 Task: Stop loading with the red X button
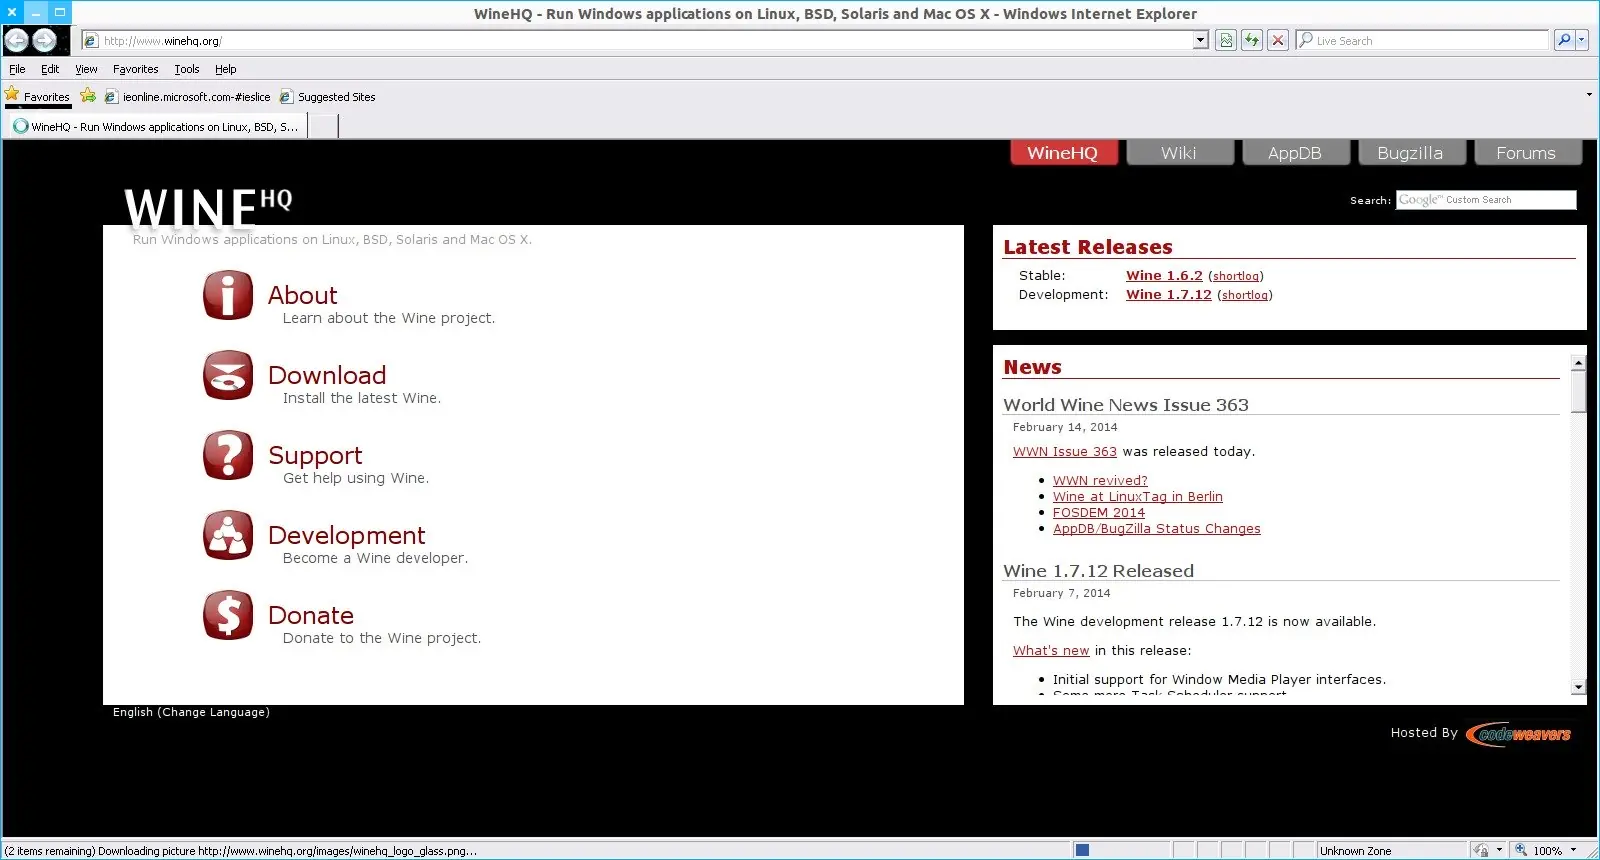pyautogui.click(x=1278, y=40)
